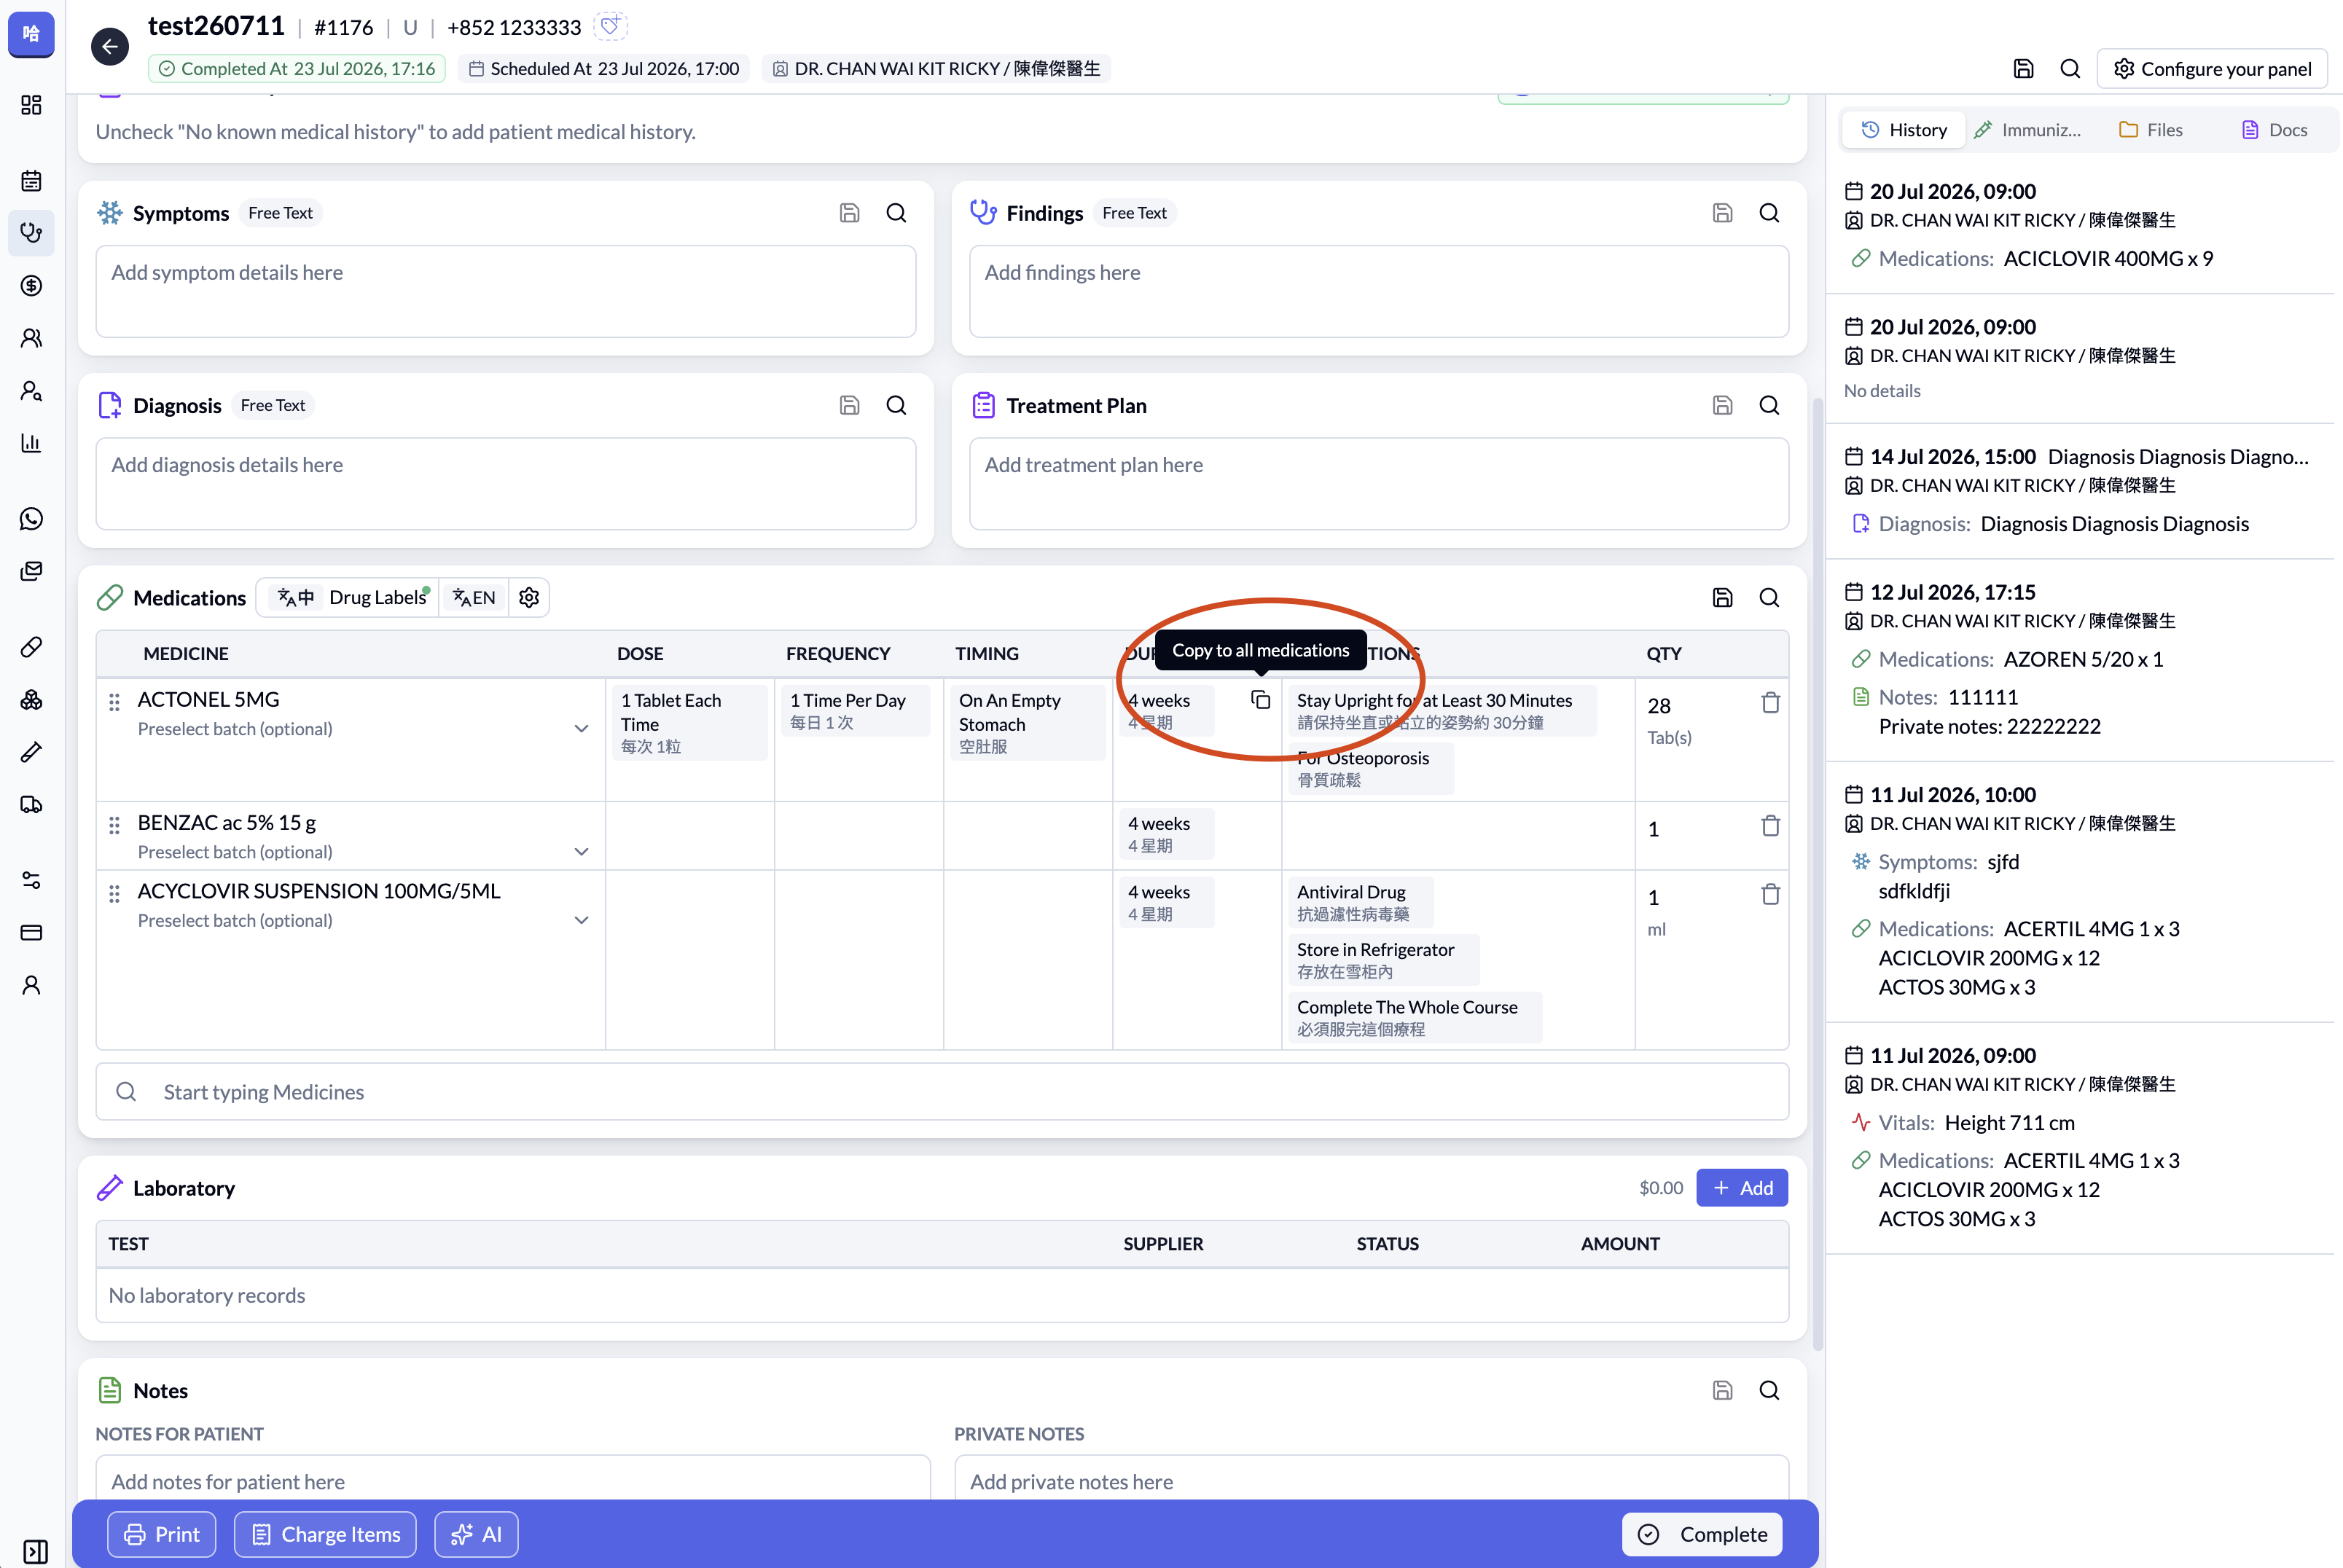The image size is (2343, 1568).
Task: Open the dollar billing sidebar icon
Action: (x=31, y=285)
